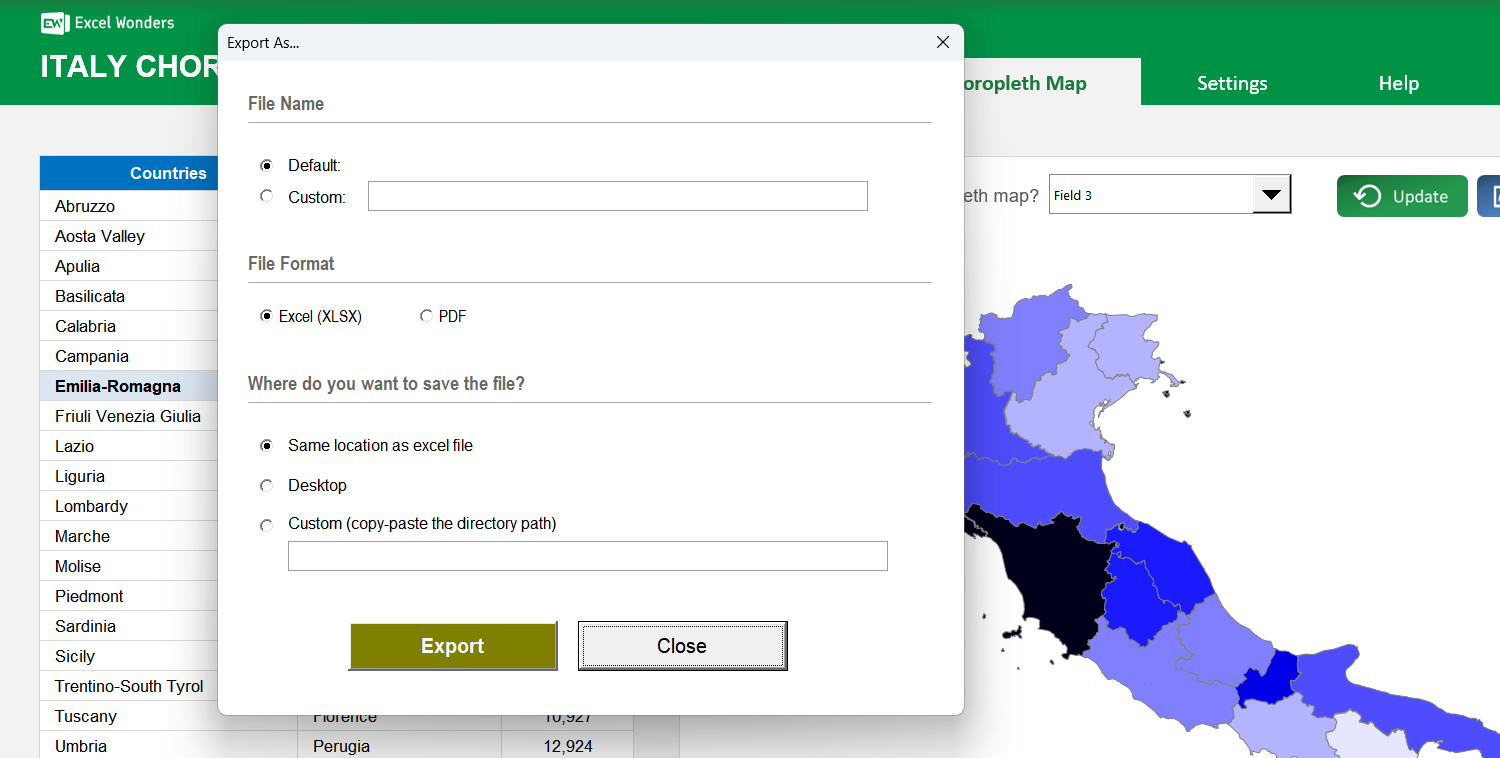Choose PDF as the file format
Viewport: 1500px width, 758px height.
click(426, 315)
